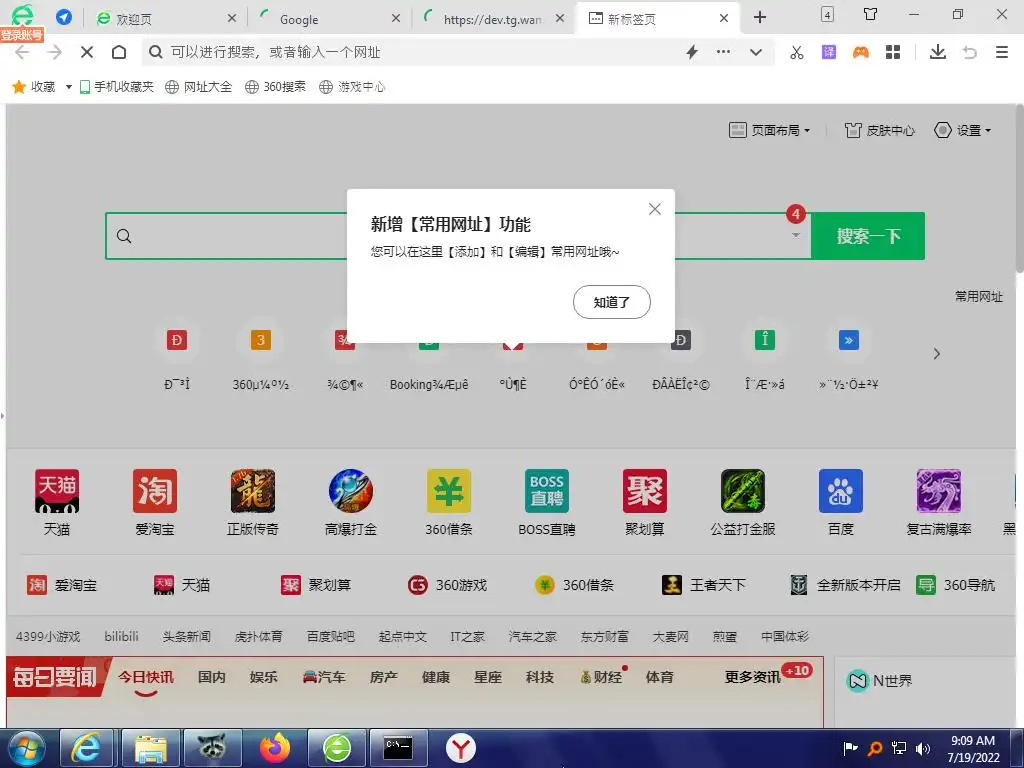Open the 复古满爆率 tile icon
Image resolution: width=1024 pixels, height=768 pixels.
point(938,490)
